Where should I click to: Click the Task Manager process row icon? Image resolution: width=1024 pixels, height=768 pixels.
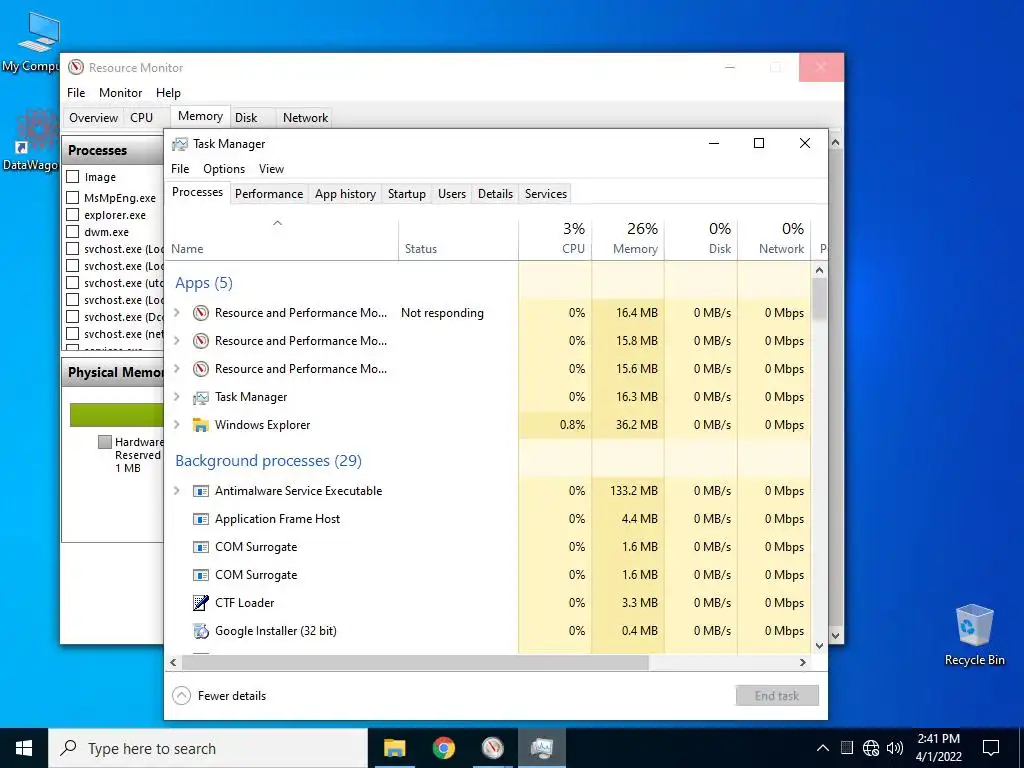click(x=200, y=397)
